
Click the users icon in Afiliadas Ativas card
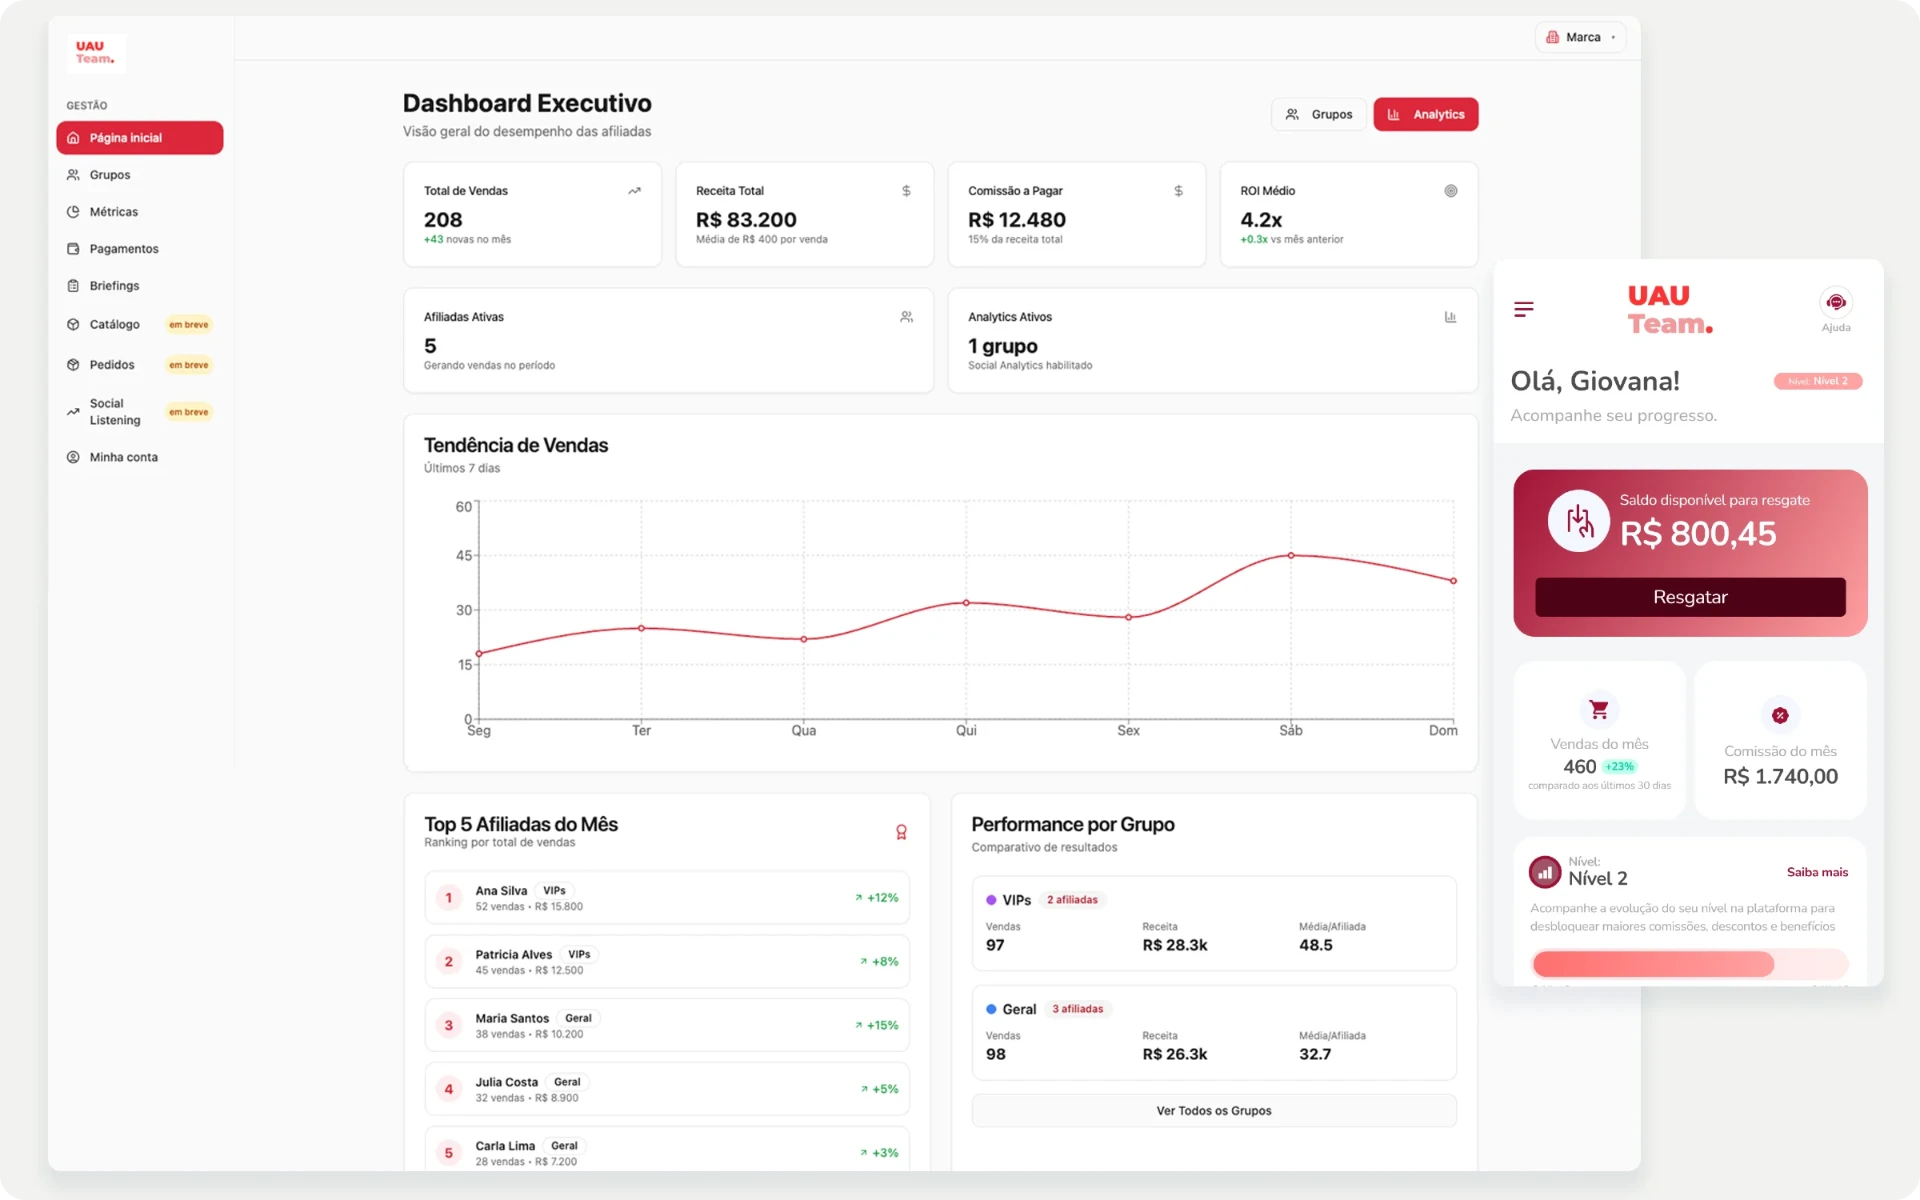(906, 317)
